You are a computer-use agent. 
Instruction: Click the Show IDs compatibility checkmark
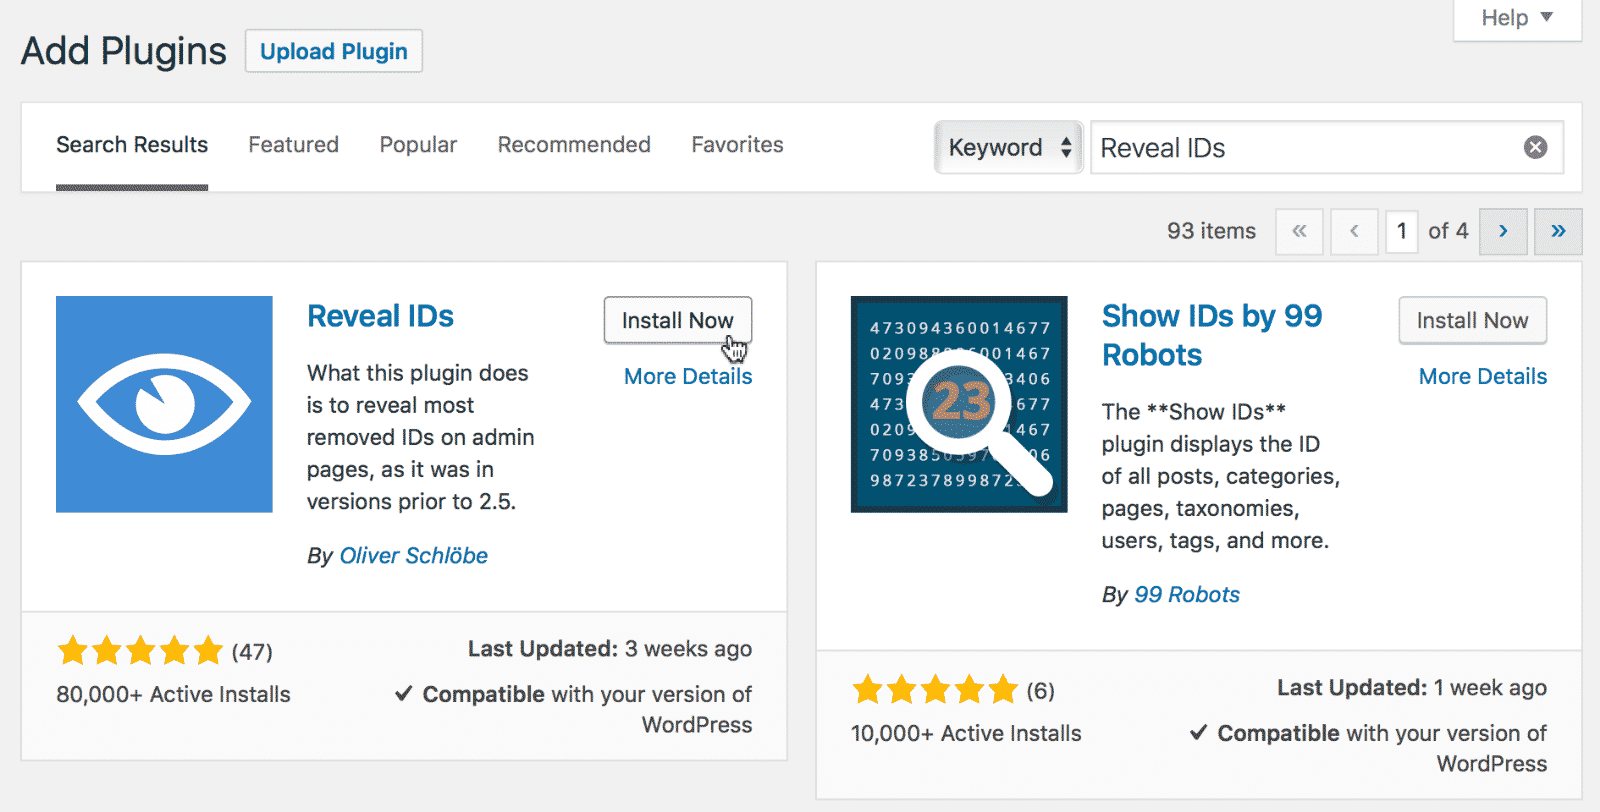(1198, 732)
